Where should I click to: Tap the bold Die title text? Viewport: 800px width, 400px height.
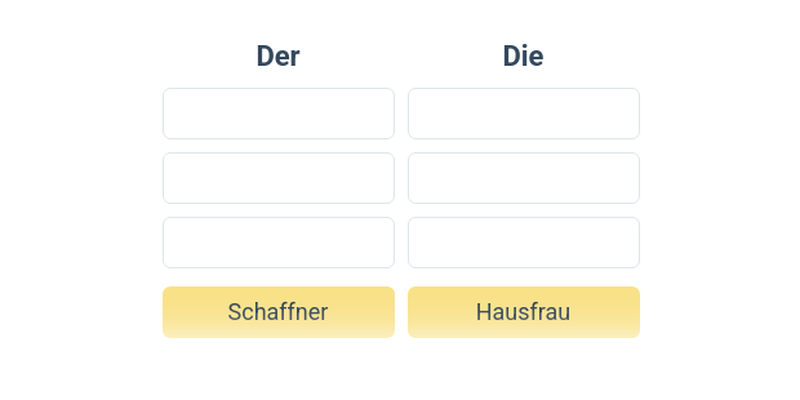(x=523, y=56)
